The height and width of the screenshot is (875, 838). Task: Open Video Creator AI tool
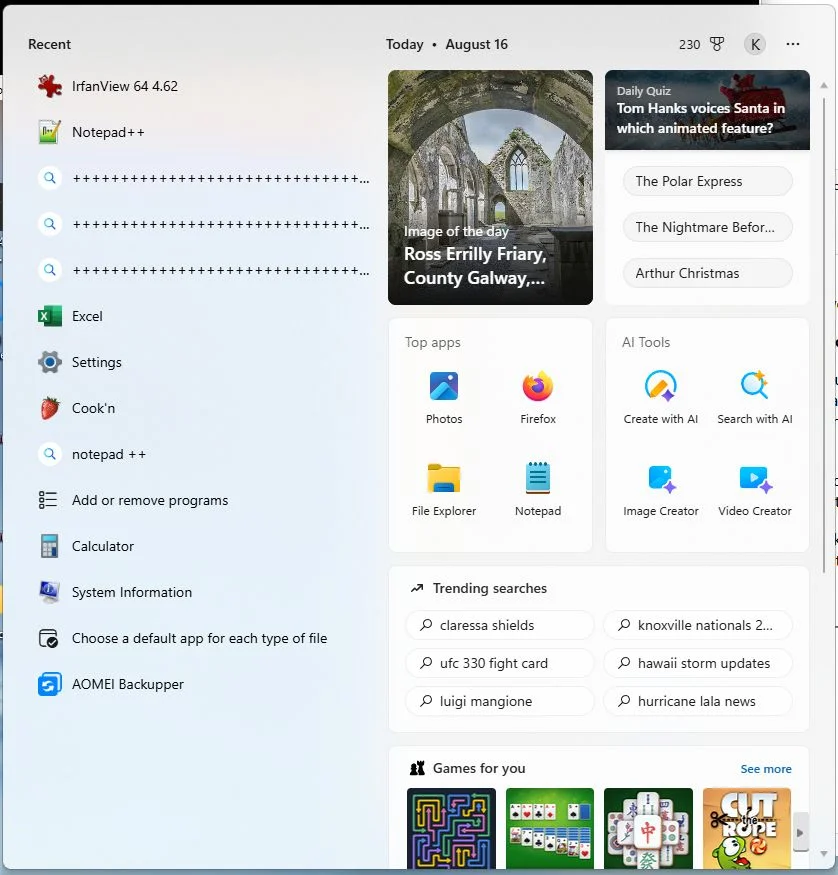coord(754,489)
